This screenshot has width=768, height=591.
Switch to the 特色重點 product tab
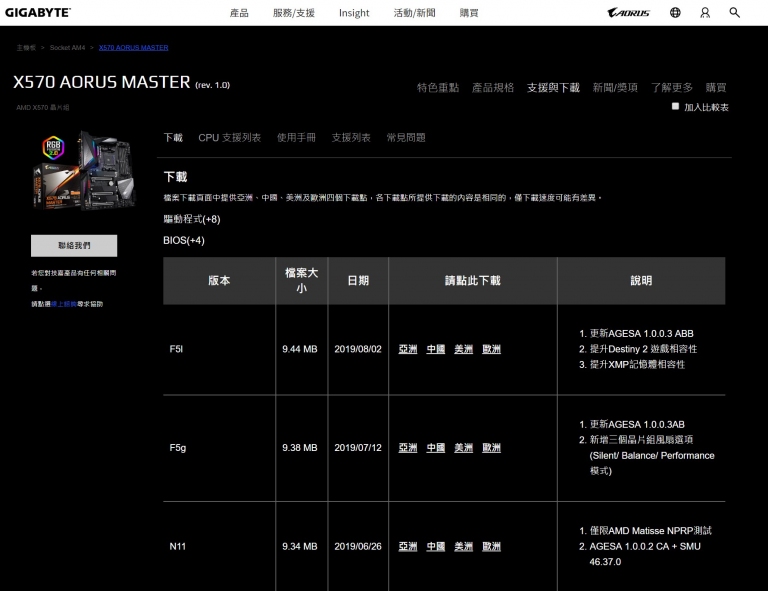[x=438, y=88]
